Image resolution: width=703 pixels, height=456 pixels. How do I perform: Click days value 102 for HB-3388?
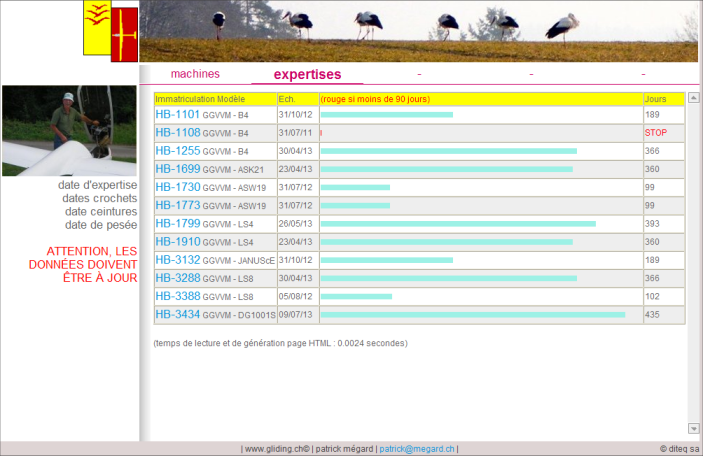tap(652, 296)
